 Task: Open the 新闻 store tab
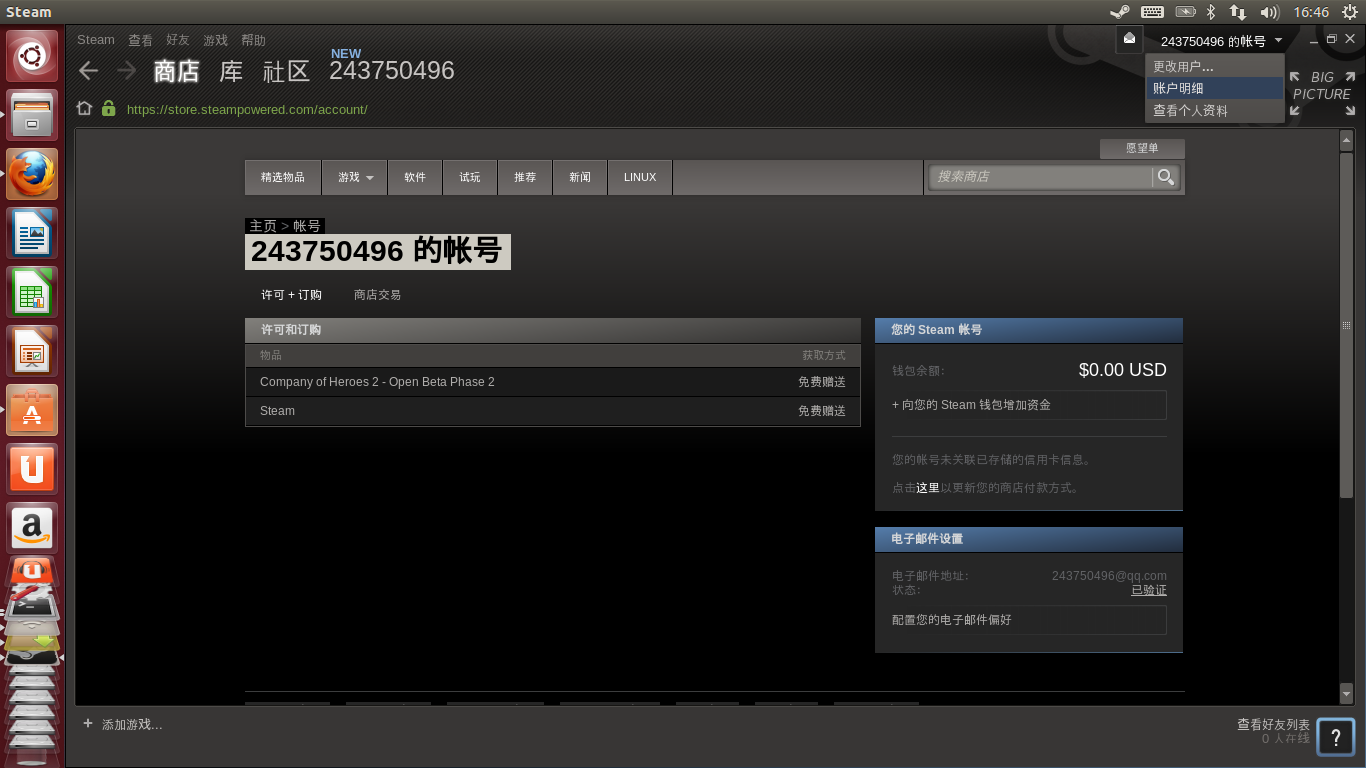pyautogui.click(x=580, y=177)
